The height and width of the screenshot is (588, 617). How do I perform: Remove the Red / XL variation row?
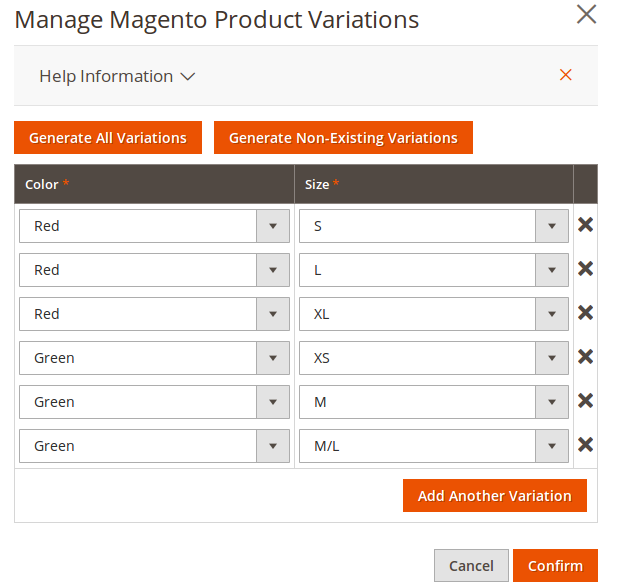pos(585,313)
